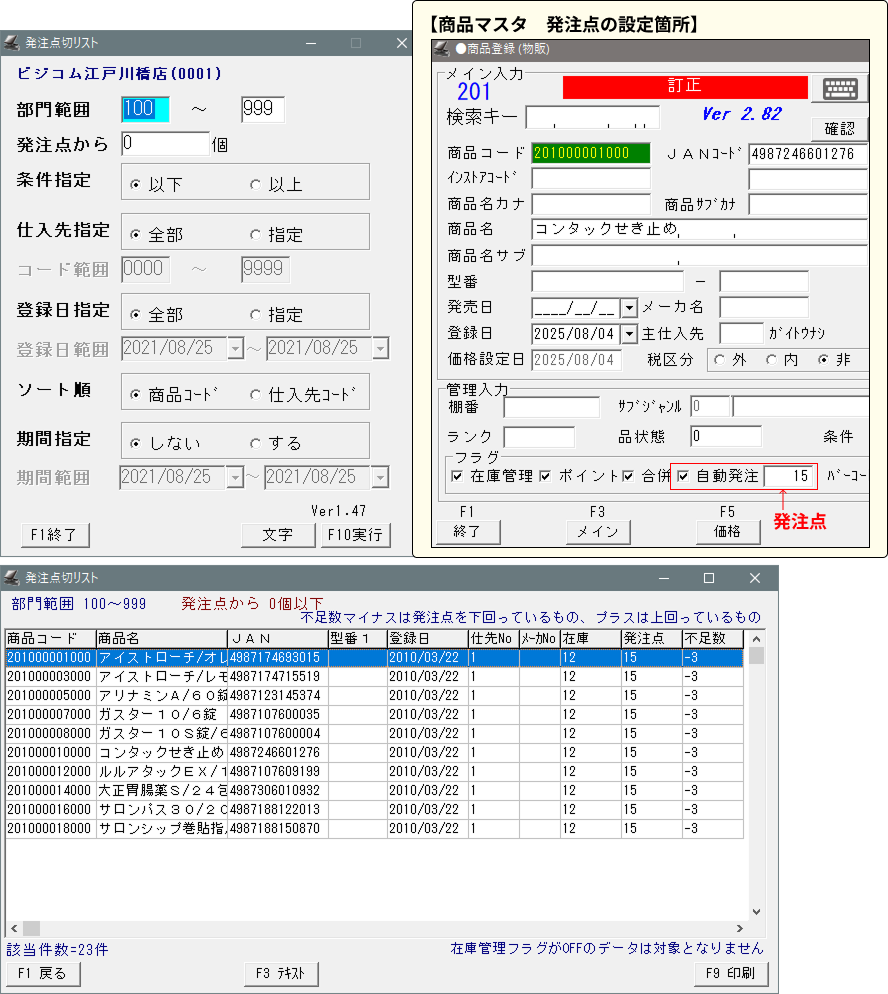Viewport: 888px width, 994px height.
Task: Click the 在庫 column header
Action: pos(589,638)
